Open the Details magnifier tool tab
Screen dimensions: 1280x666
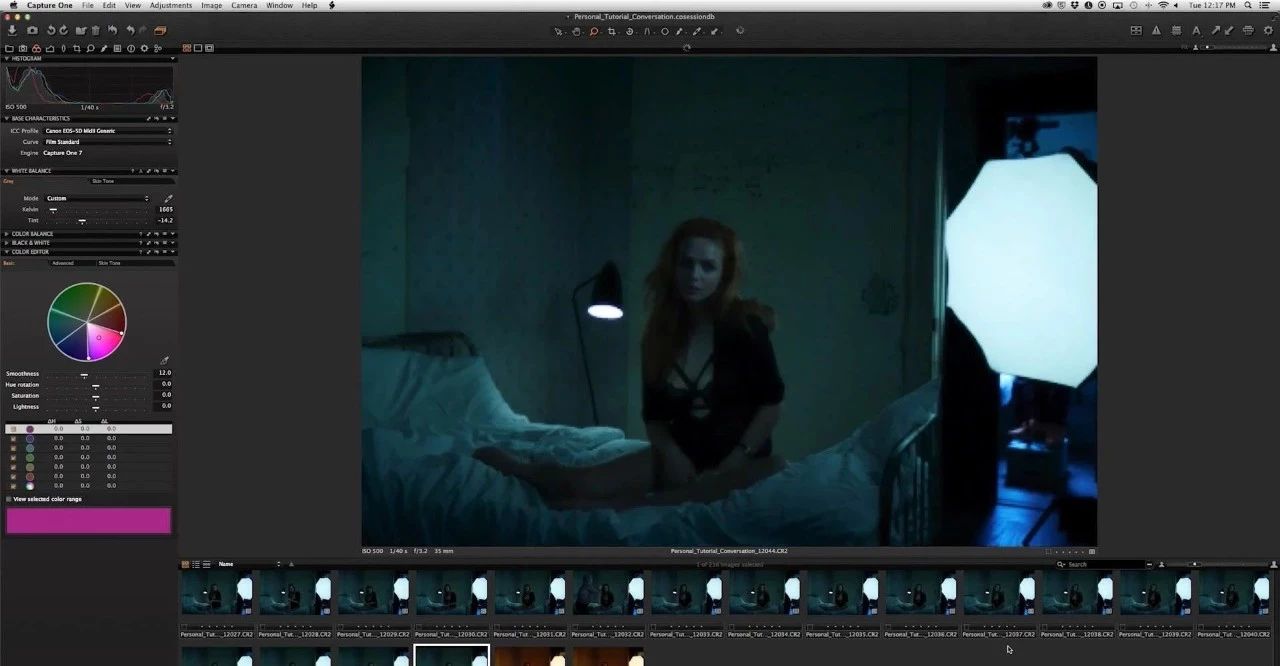click(90, 48)
